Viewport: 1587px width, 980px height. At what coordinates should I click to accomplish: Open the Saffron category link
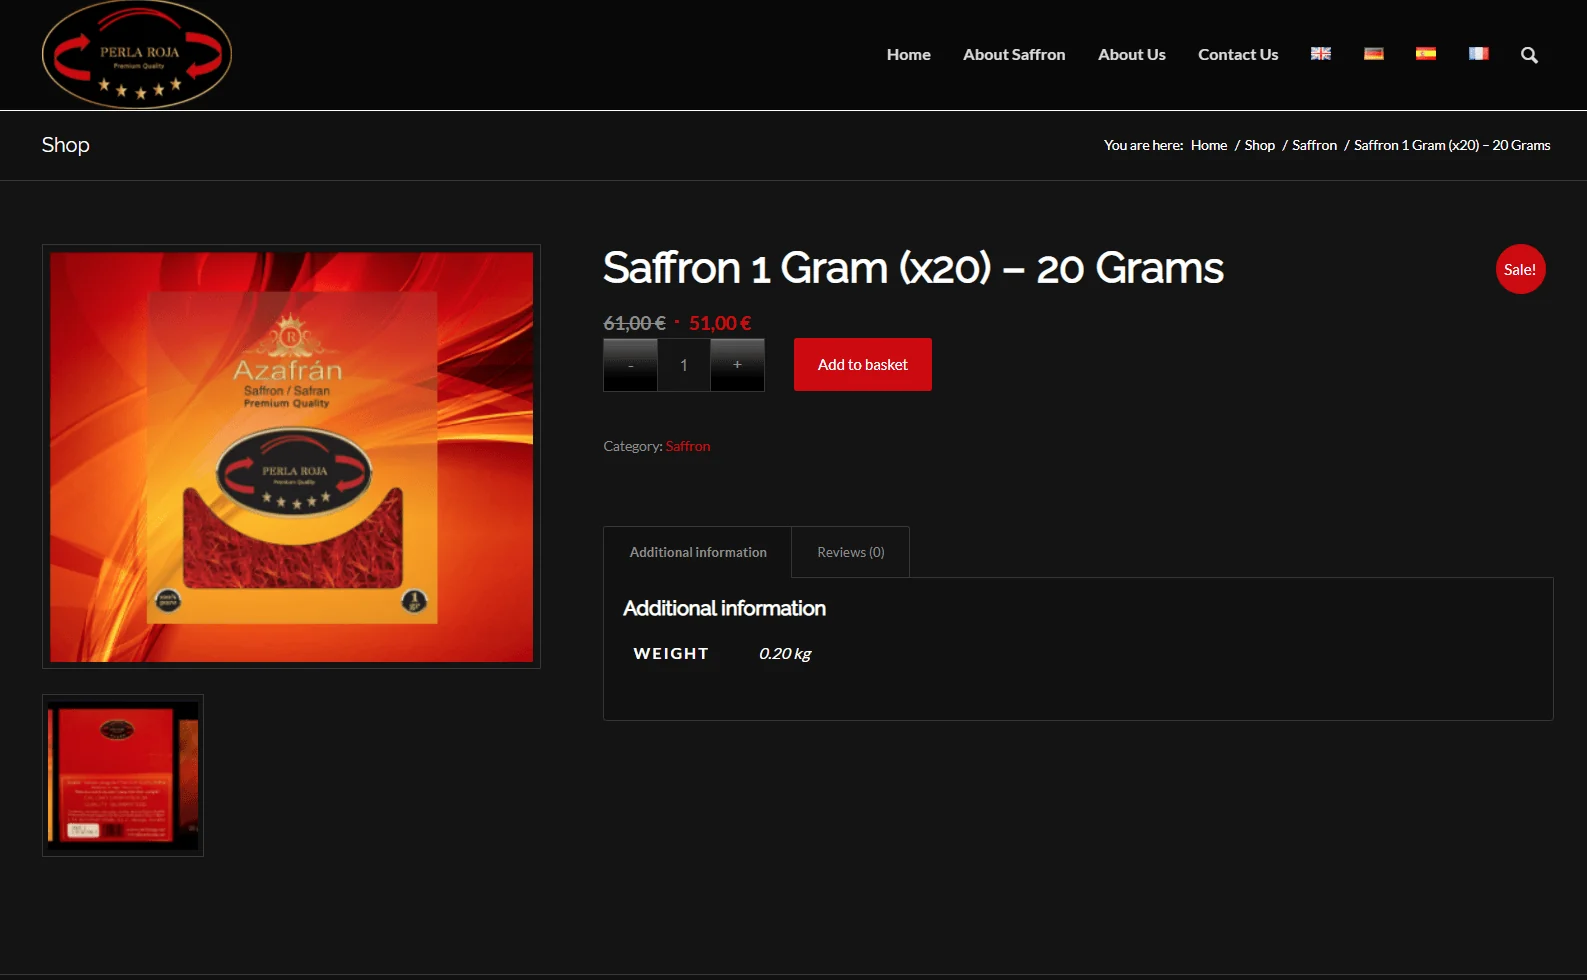[x=688, y=446]
